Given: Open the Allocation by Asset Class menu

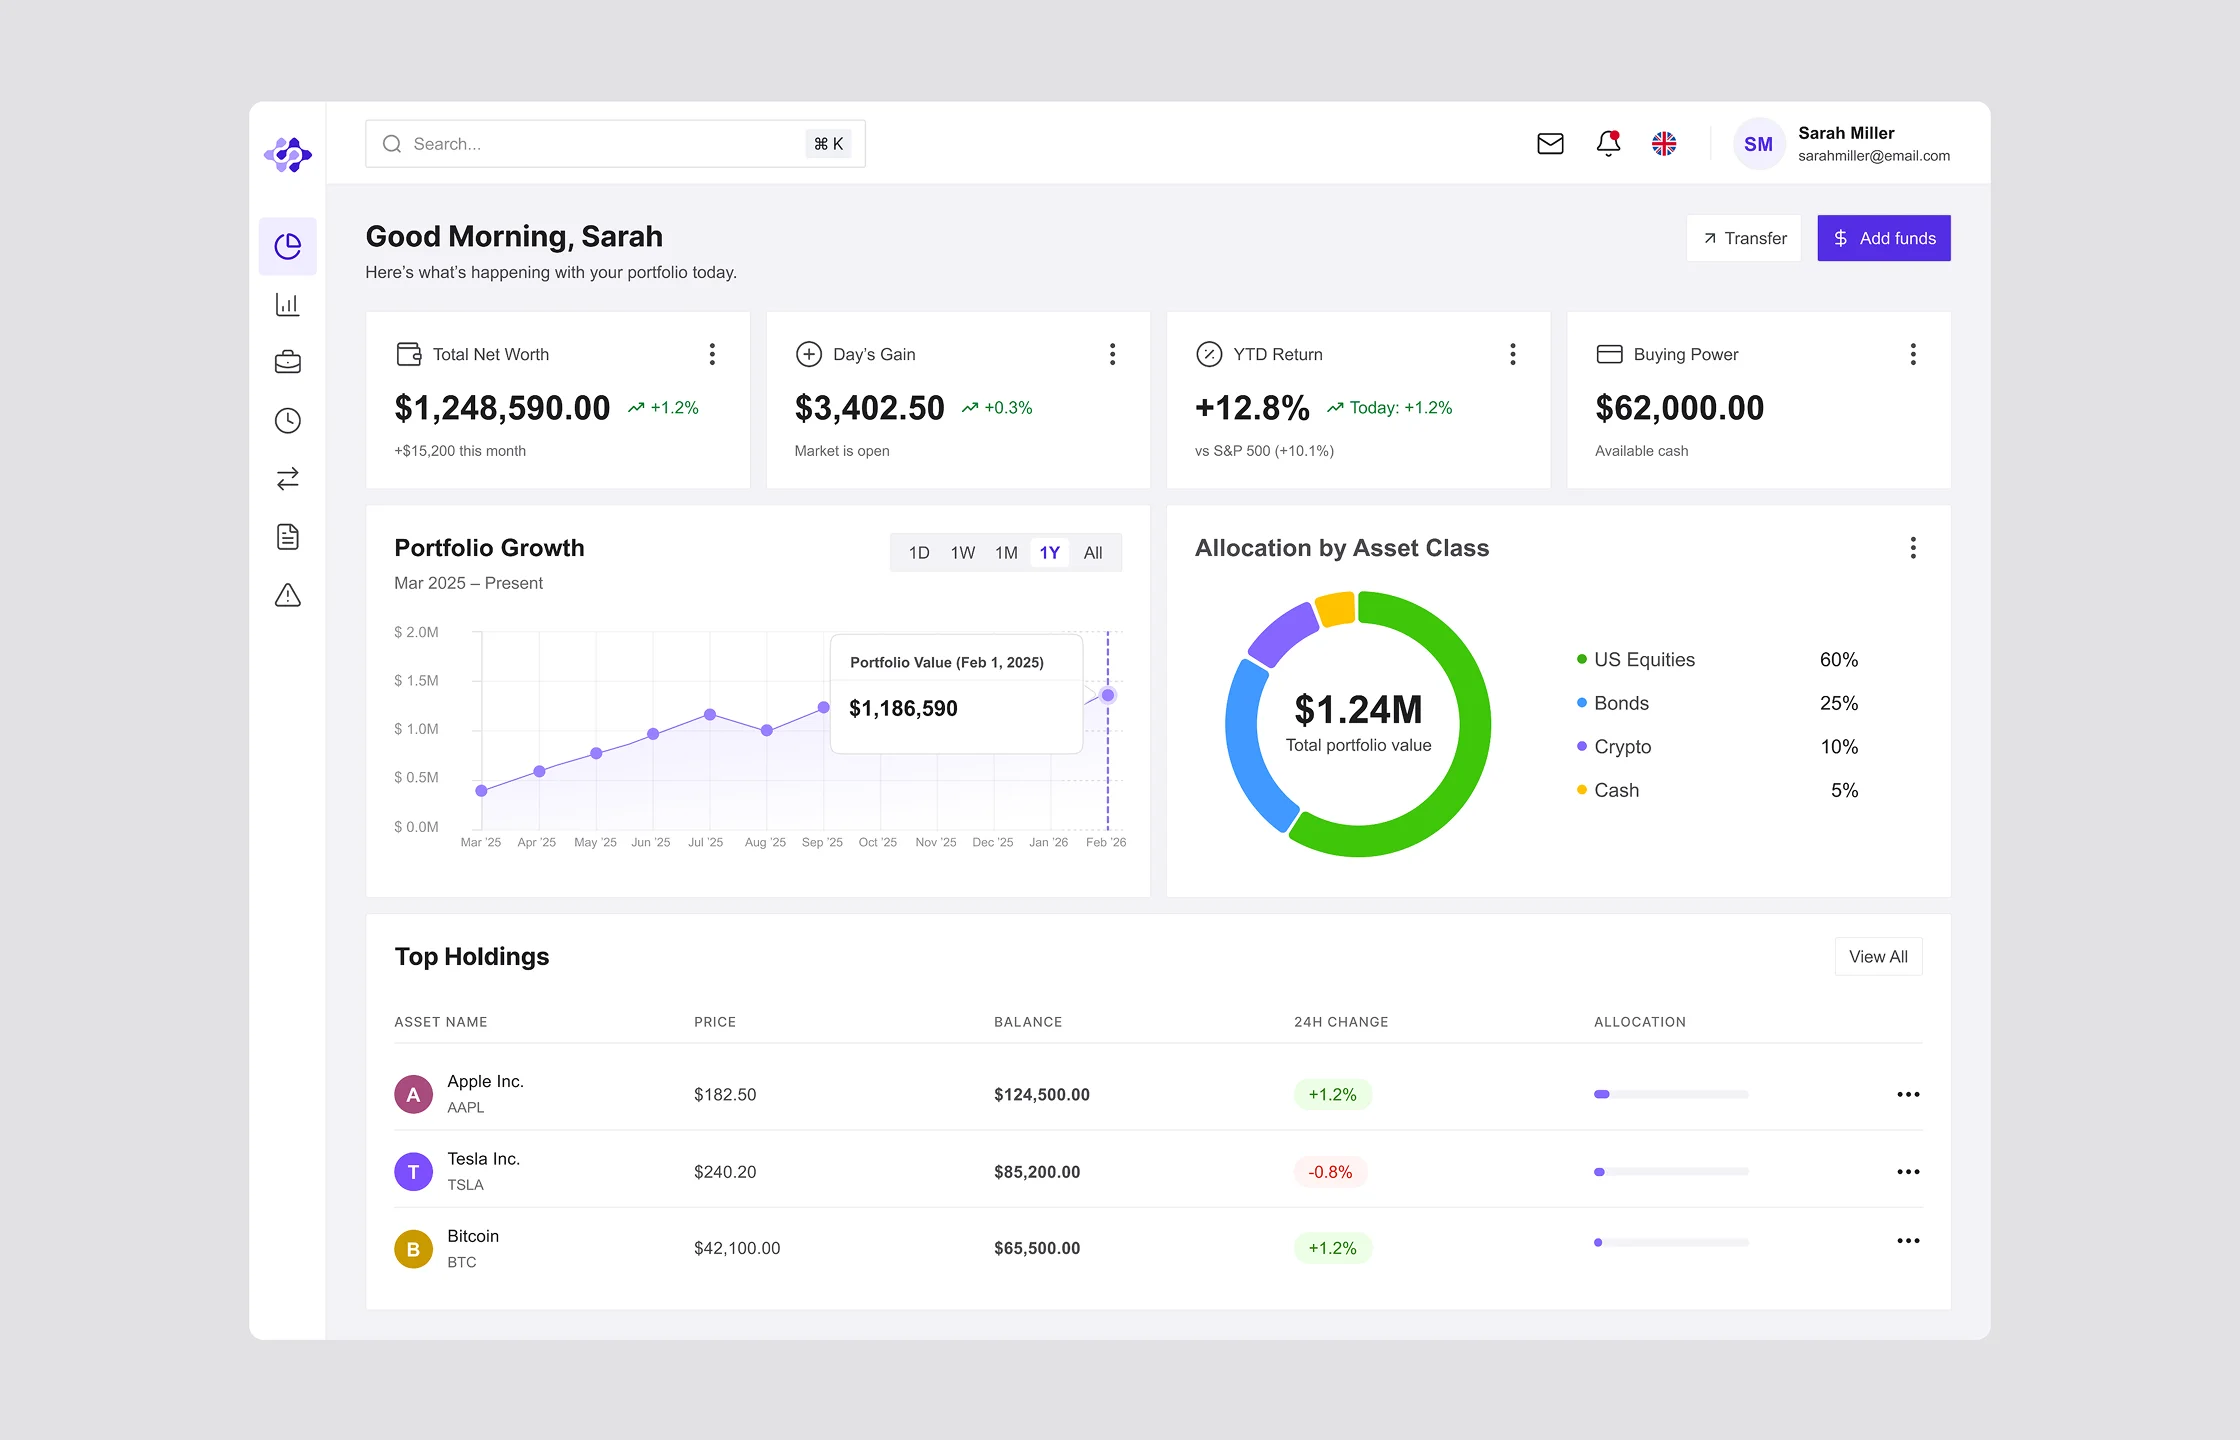Looking at the screenshot, I should [x=1913, y=548].
